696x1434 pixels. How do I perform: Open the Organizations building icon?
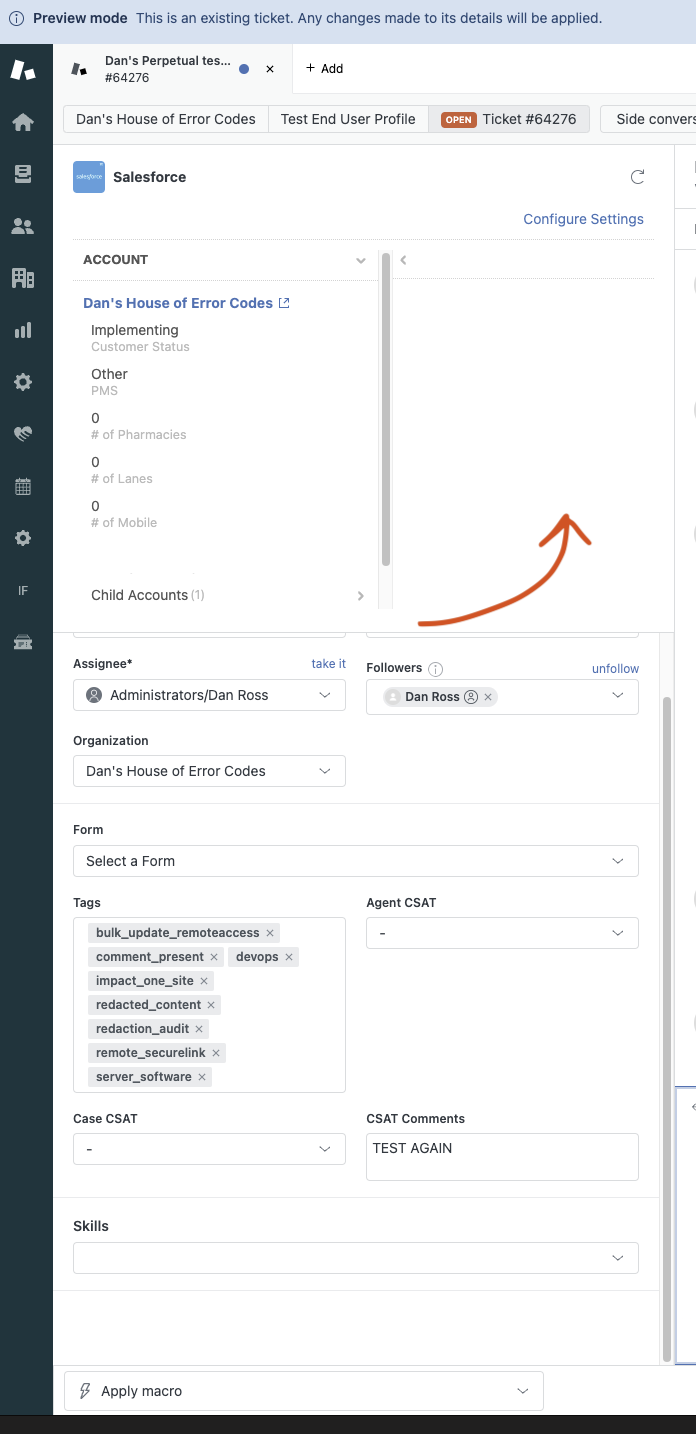coord(23,278)
